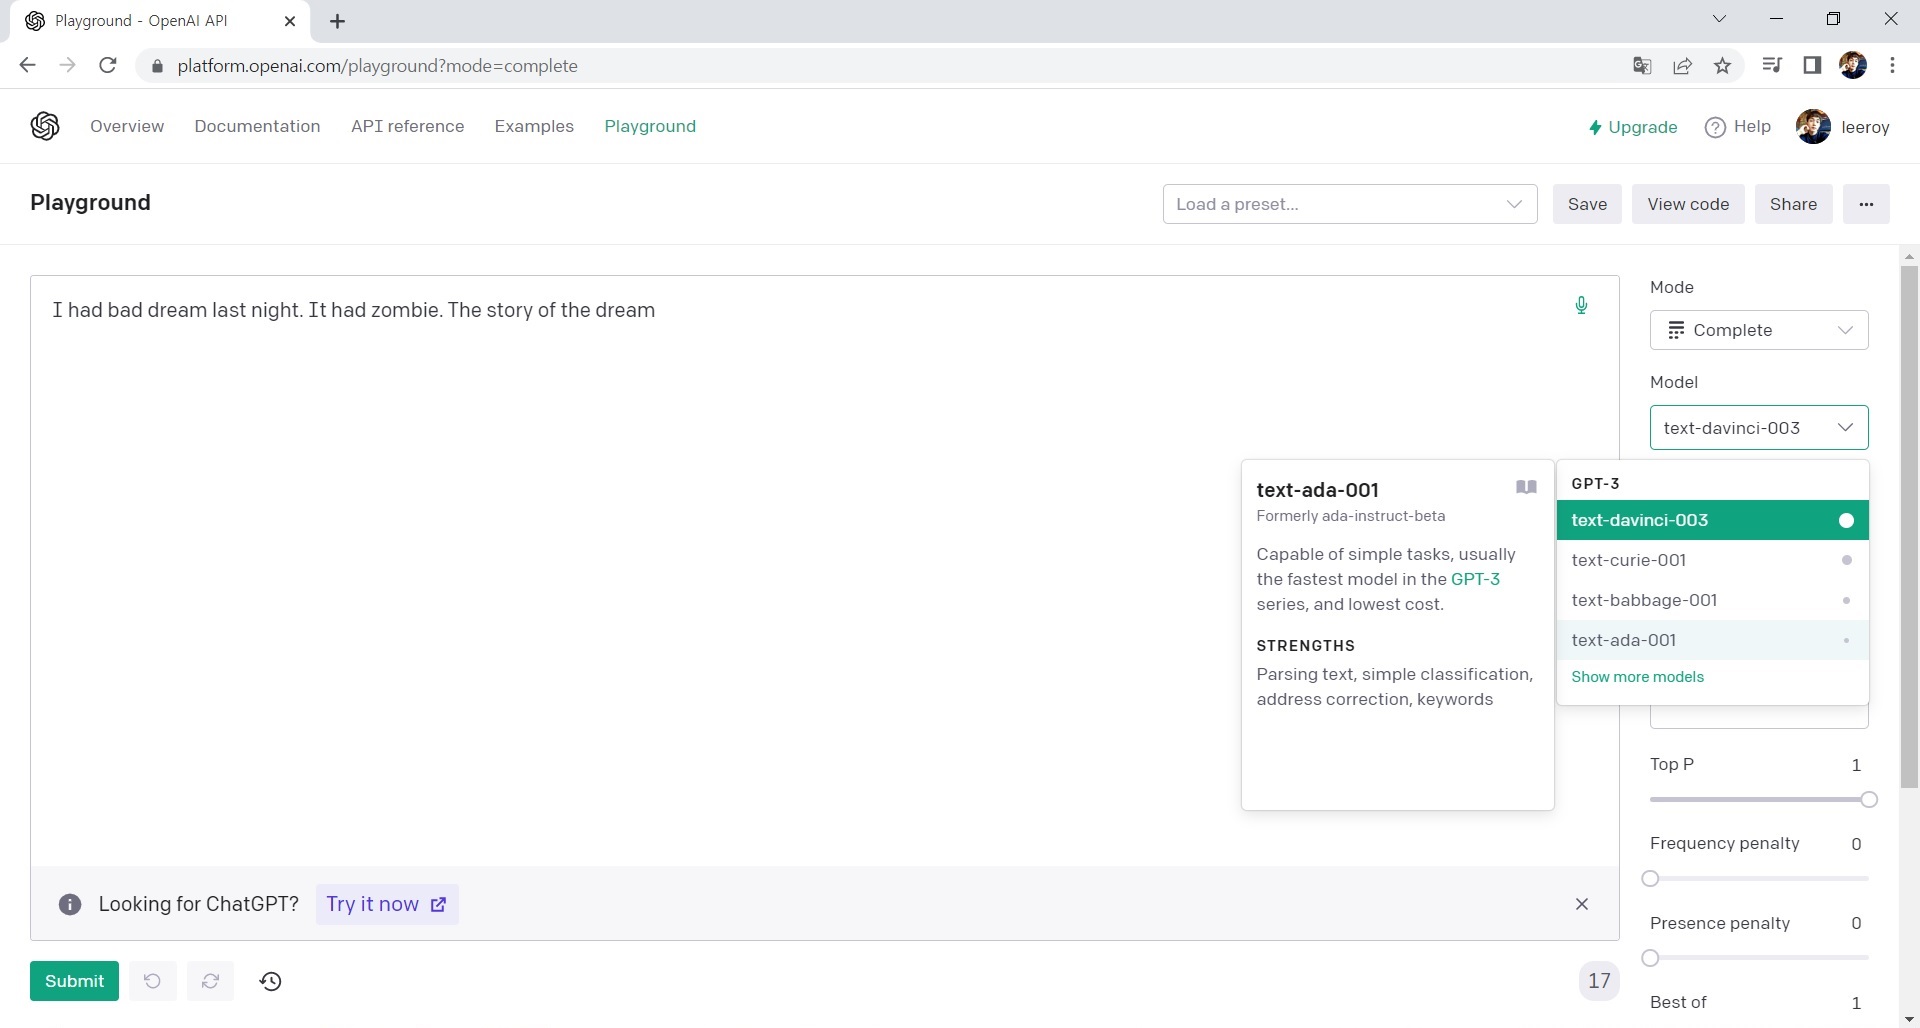Screen dimensions: 1920x1028
Task: Go back using browser back arrow
Action: pyautogui.click(x=27, y=66)
